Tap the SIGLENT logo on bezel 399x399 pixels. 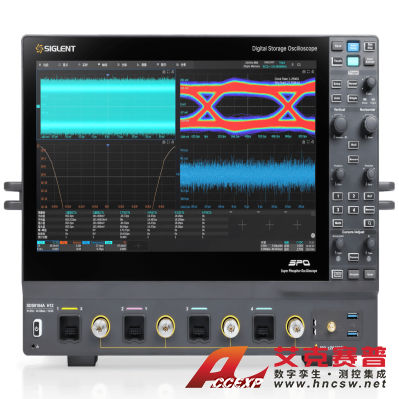pos(56,49)
